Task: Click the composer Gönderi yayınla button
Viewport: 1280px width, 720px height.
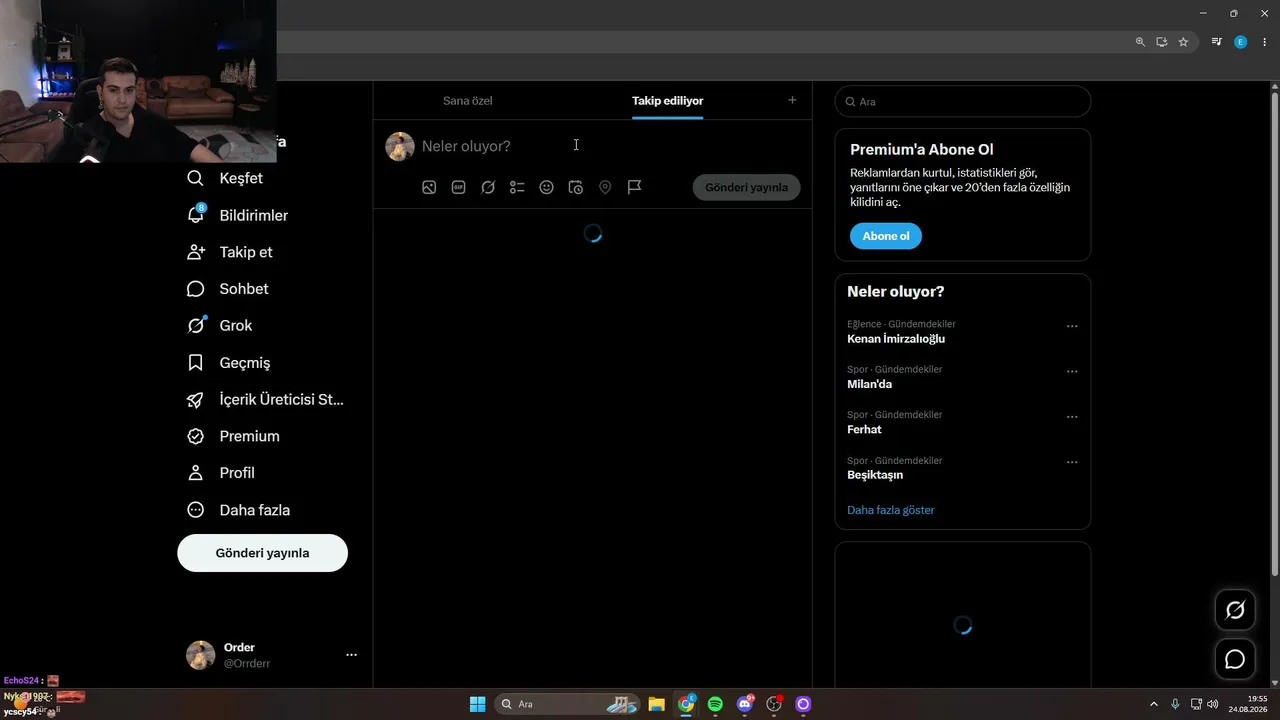Action: point(746,187)
